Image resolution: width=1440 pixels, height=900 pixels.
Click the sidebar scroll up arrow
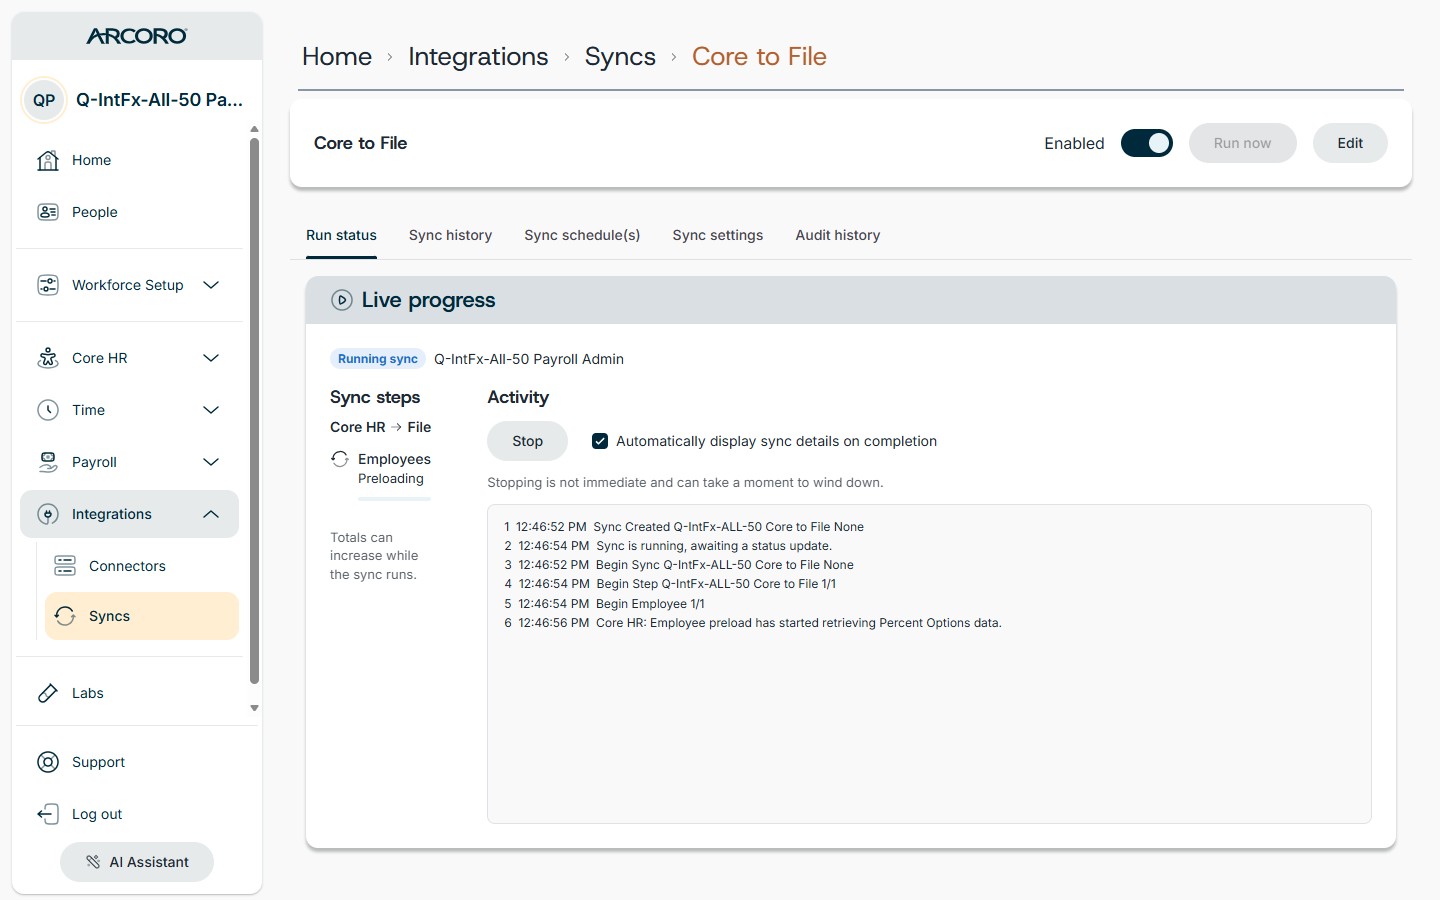click(x=254, y=129)
